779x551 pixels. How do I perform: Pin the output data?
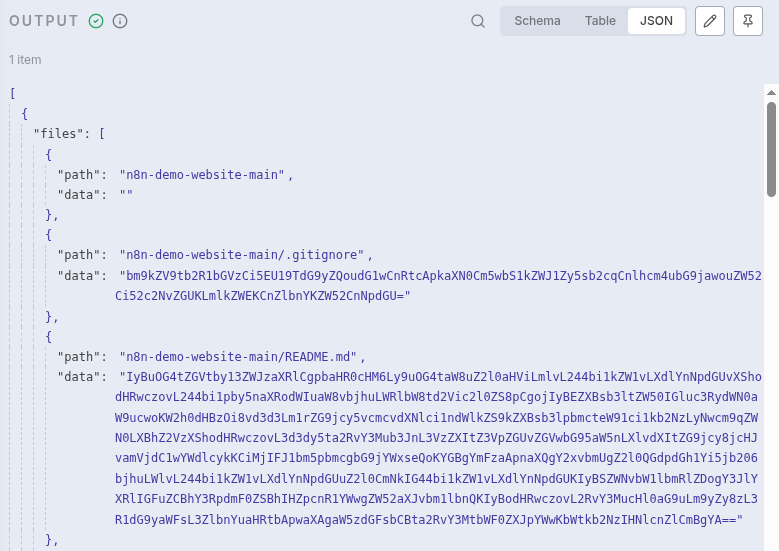coord(747,21)
